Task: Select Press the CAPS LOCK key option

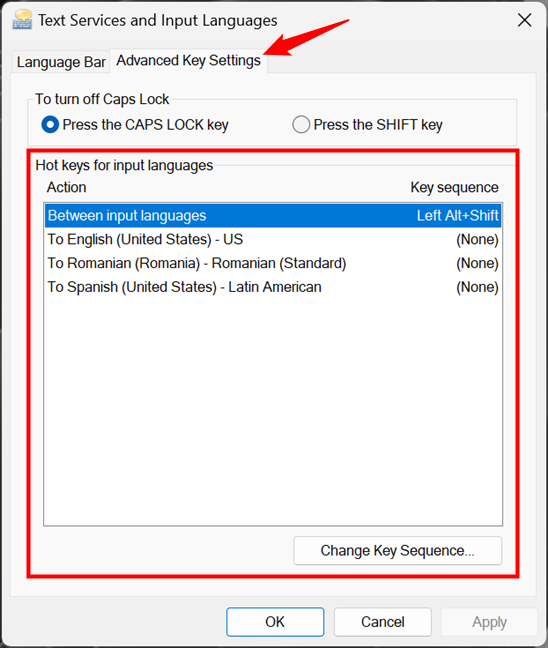Action: click(135, 124)
